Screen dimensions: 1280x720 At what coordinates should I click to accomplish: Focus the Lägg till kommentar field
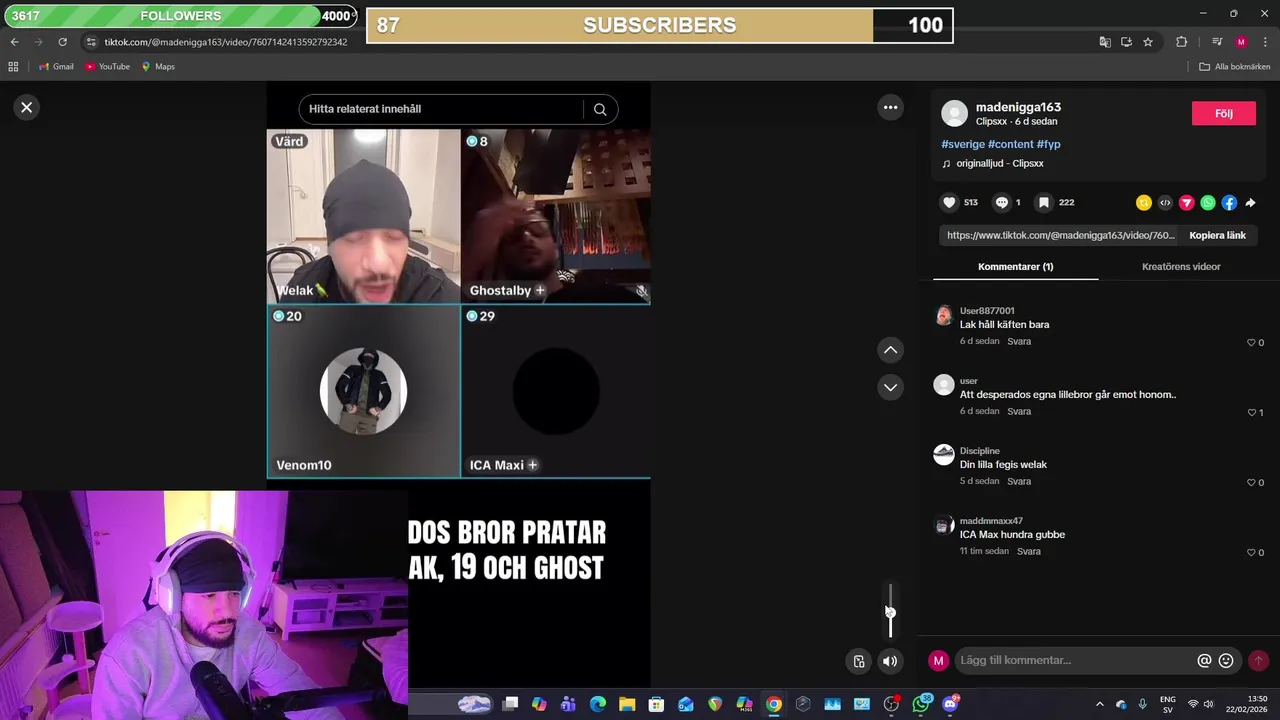1075,660
